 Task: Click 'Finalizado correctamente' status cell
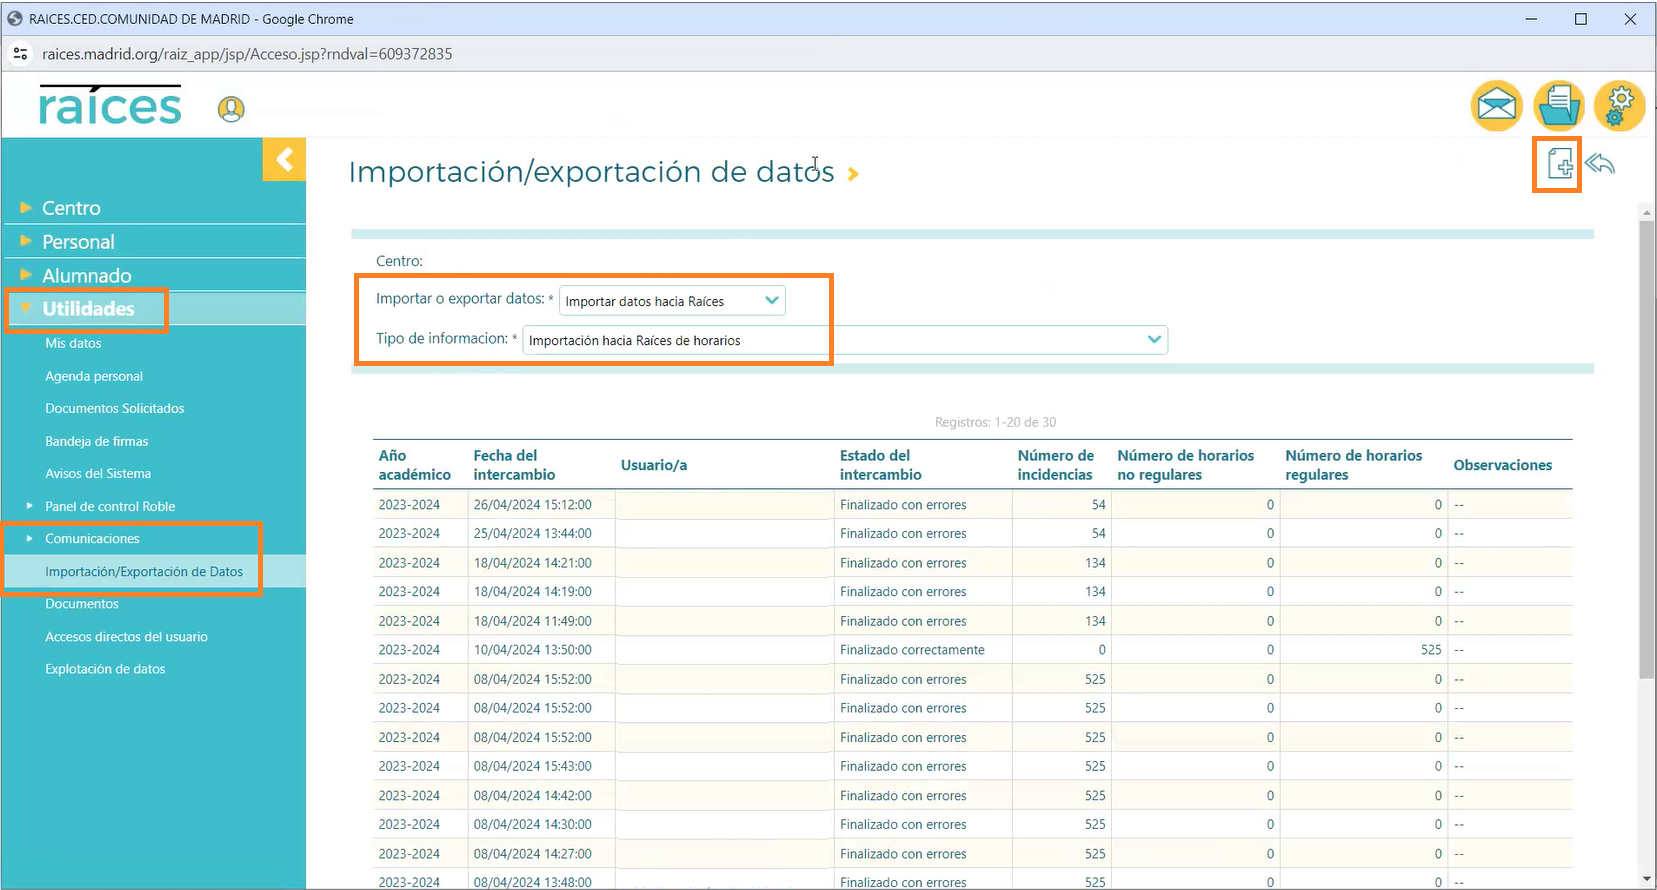912,650
